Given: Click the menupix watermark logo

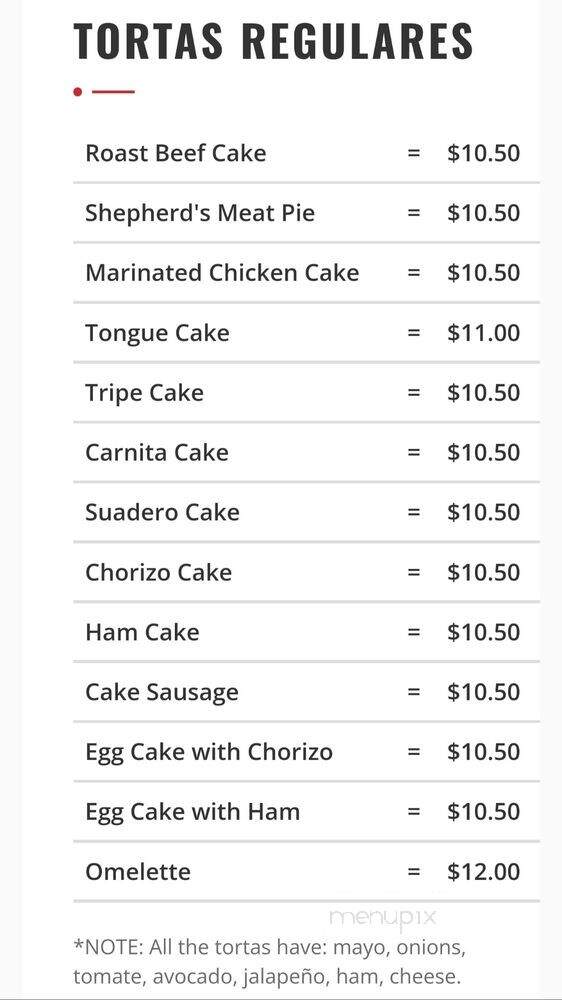Looking at the screenshot, I should (x=383, y=918).
